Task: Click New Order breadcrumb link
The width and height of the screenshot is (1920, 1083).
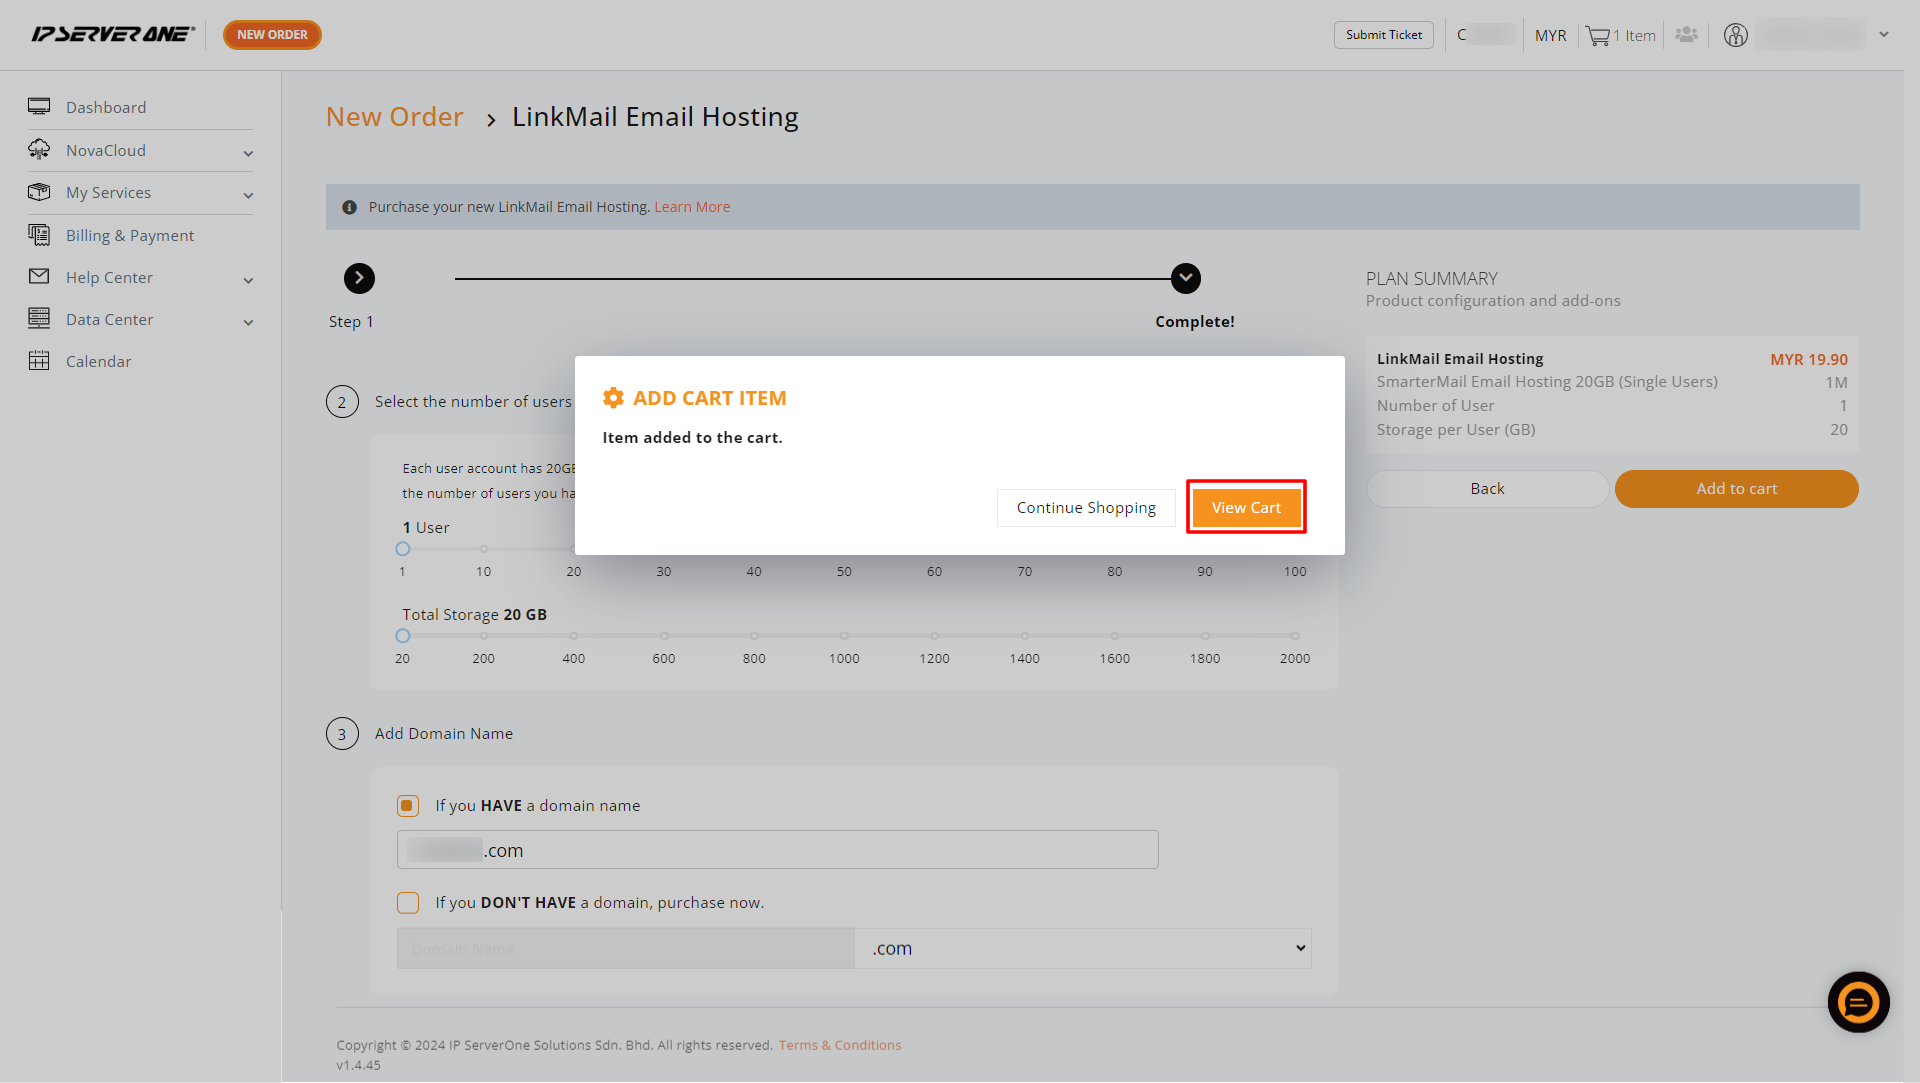Action: click(395, 117)
